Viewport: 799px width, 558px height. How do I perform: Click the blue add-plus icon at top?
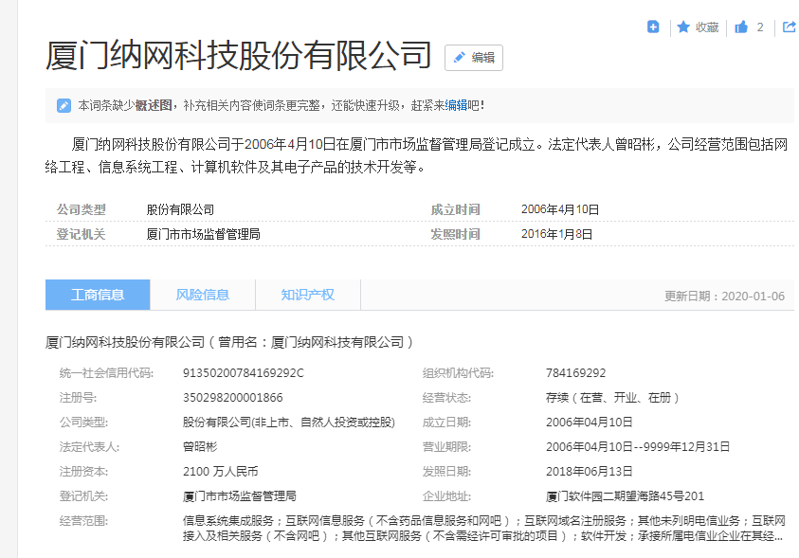(x=653, y=26)
